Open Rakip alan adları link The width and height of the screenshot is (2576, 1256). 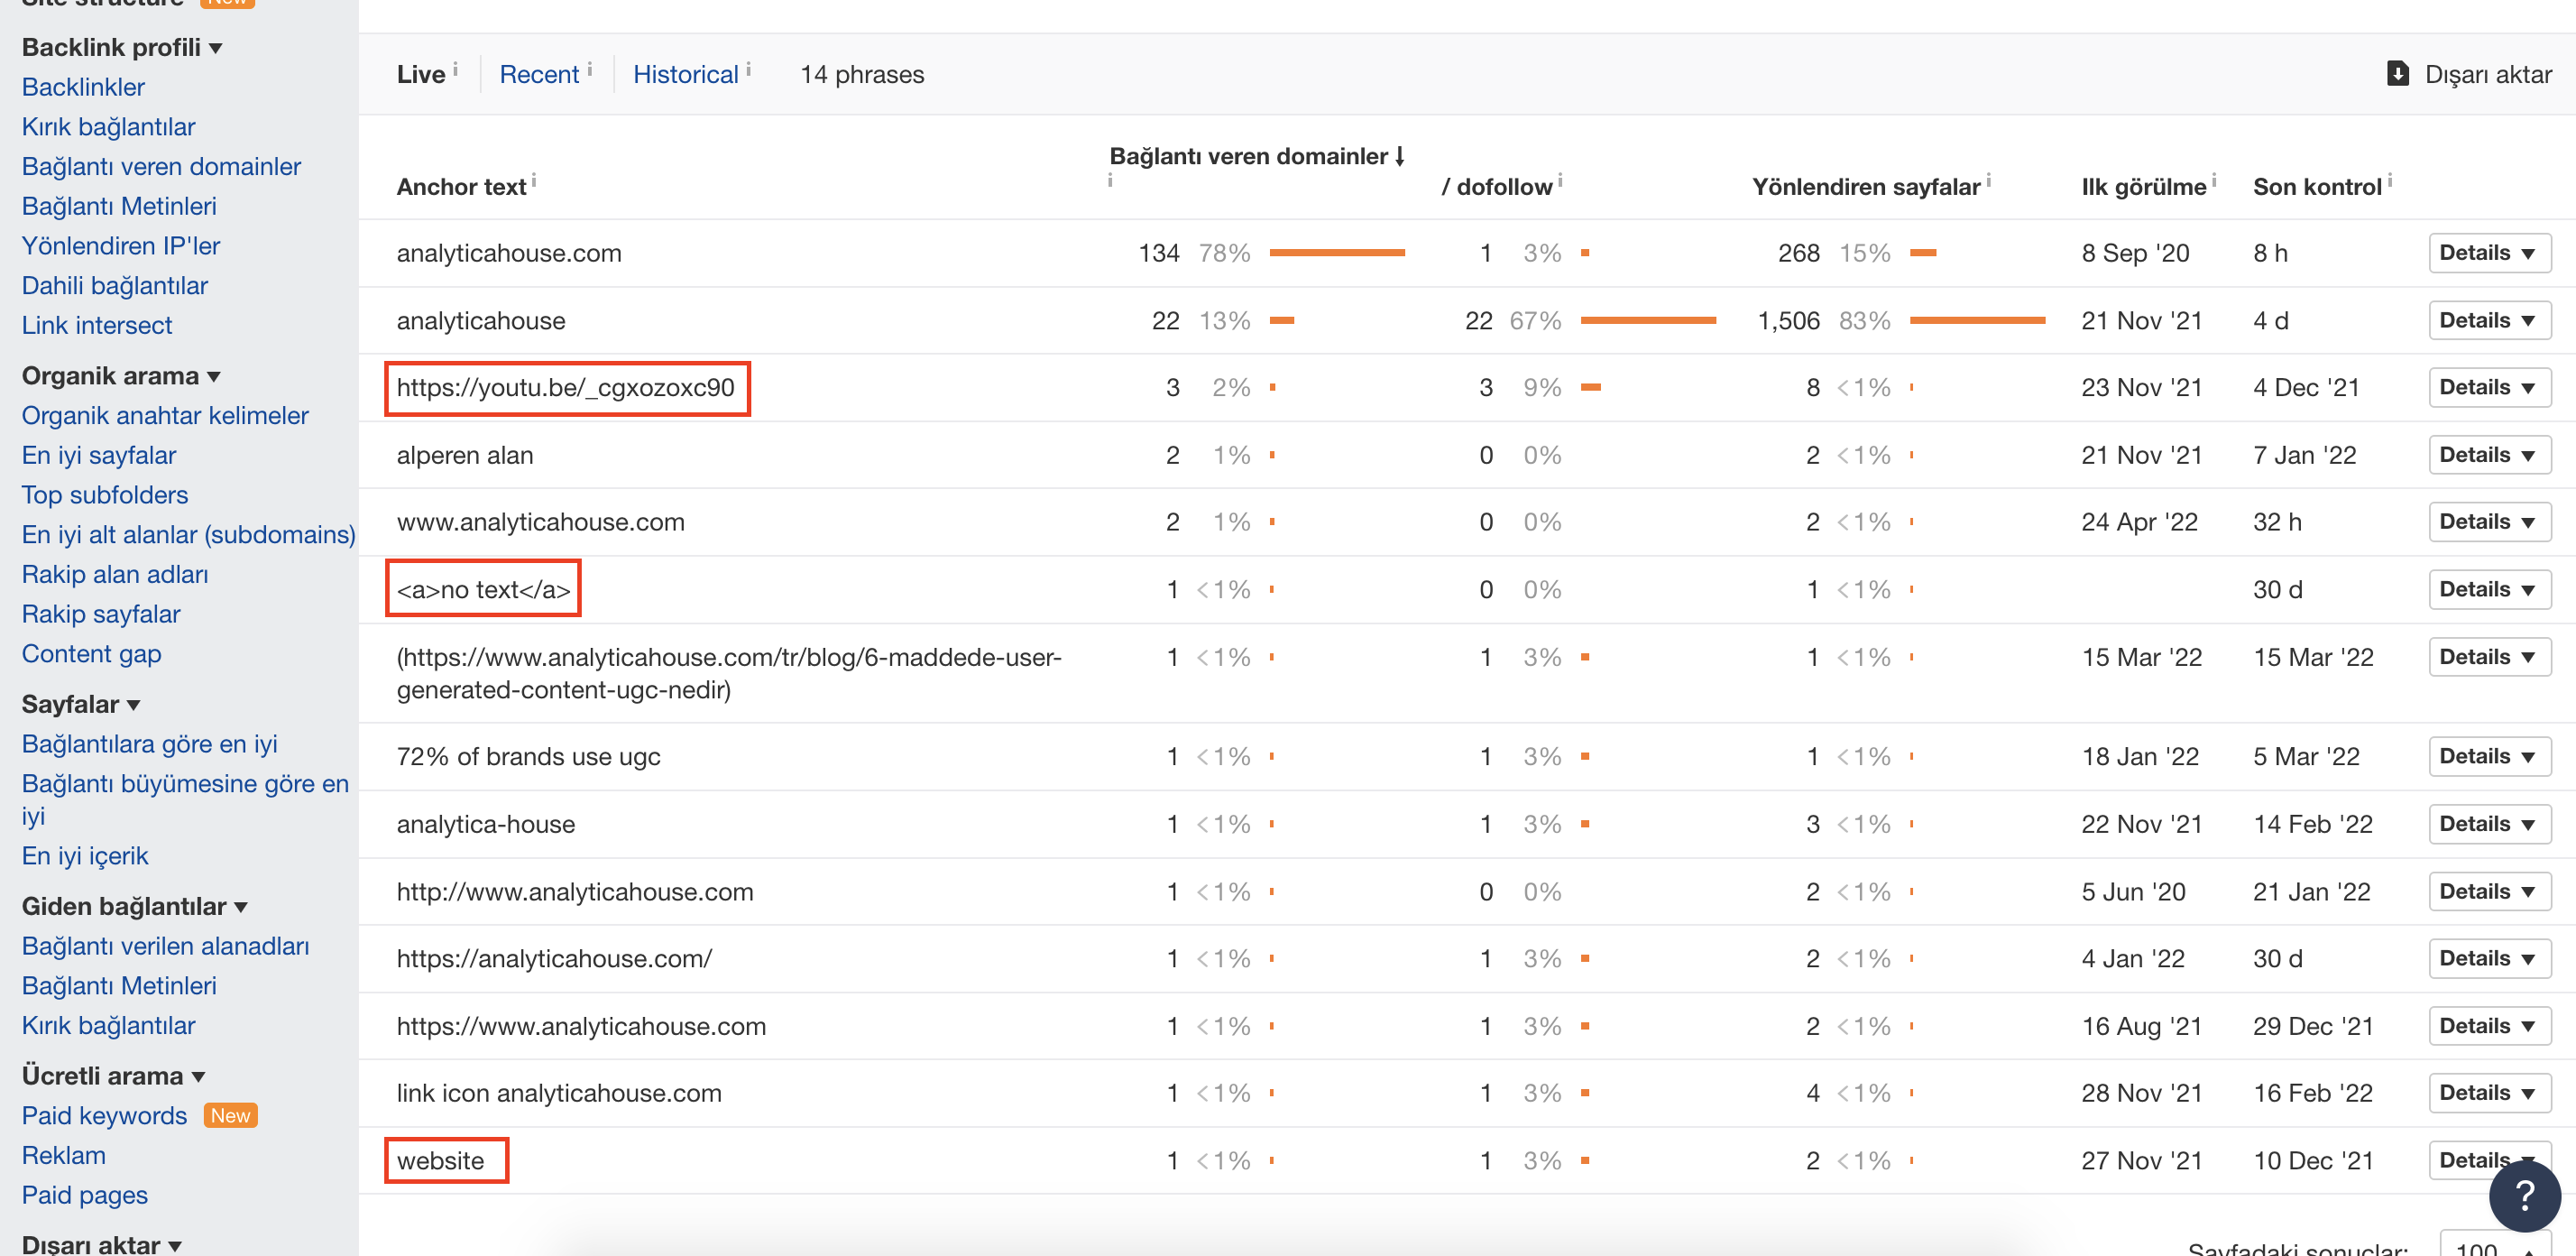[x=115, y=574]
